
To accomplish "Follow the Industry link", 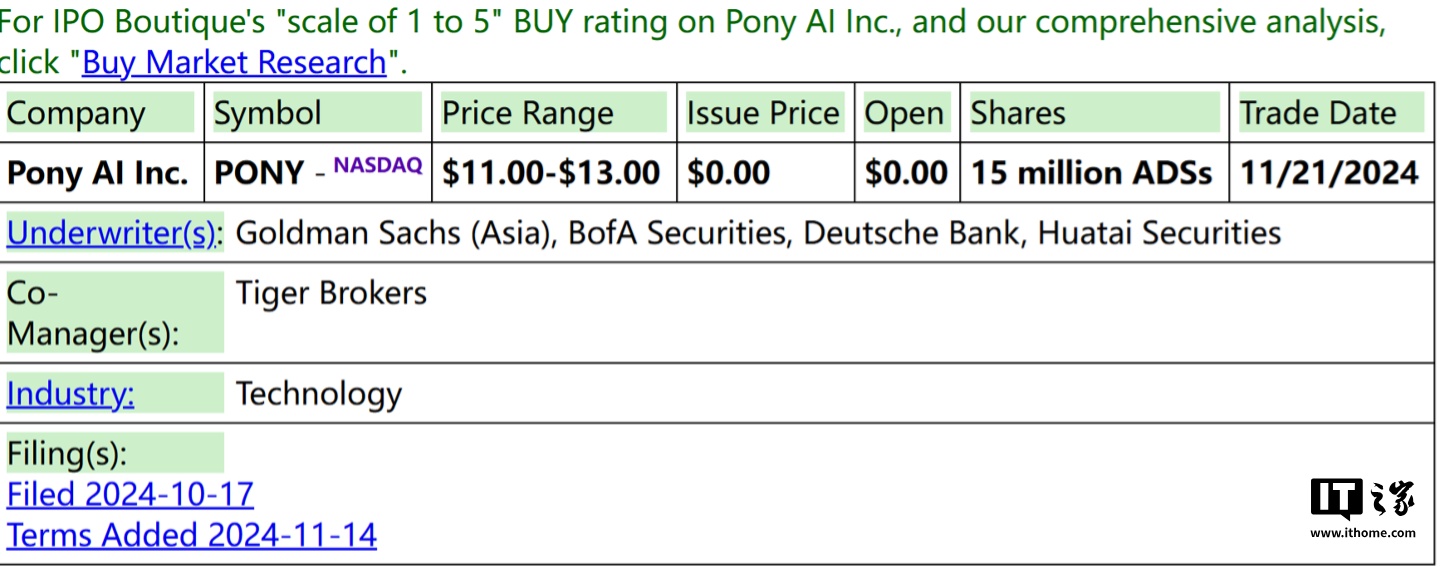I will pyautogui.click(x=70, y=393).
